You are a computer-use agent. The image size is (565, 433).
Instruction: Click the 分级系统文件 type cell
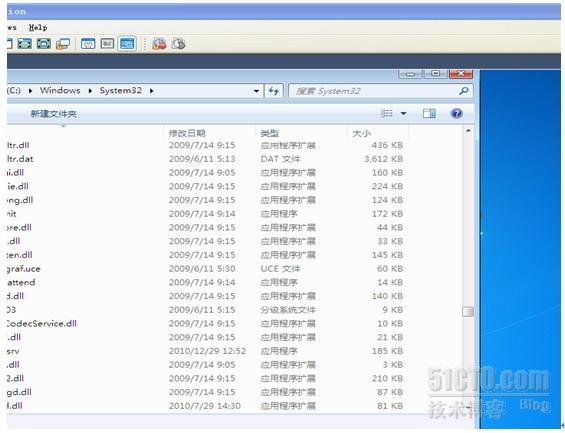click(x=288, y=310)
